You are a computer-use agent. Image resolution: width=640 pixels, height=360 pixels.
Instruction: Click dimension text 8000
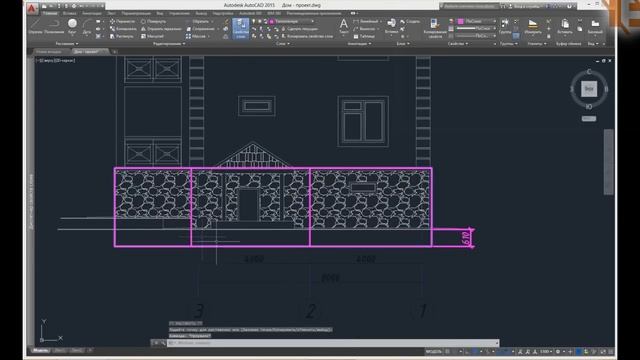tap(331, 278)
